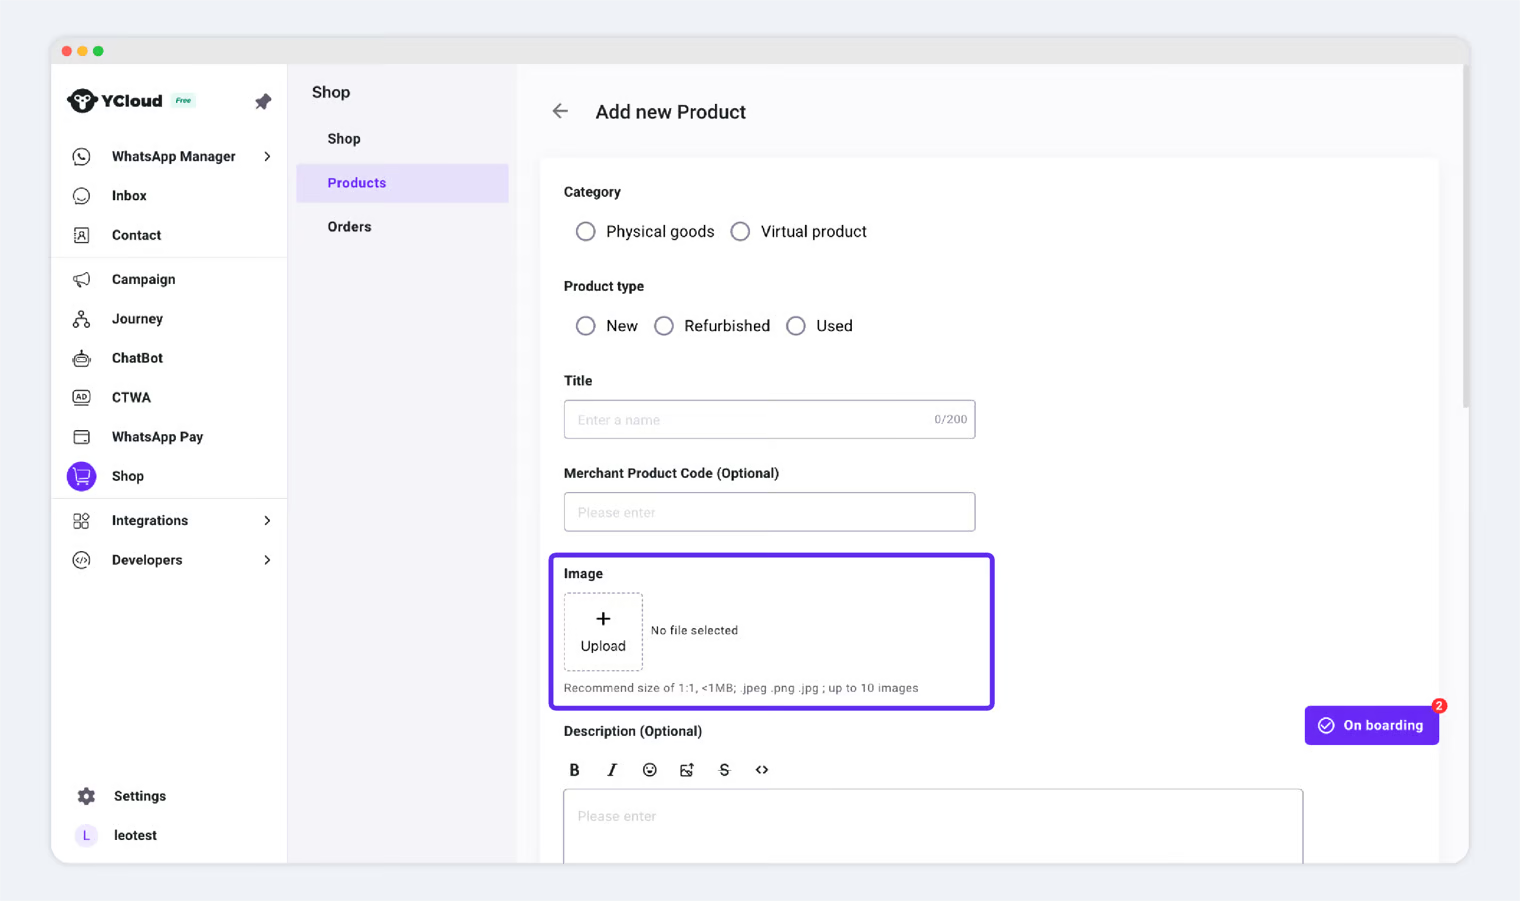Screen dimensions: 1520x901
Task: Apply italic formatting in description editor
Action: tap(612, 770)
